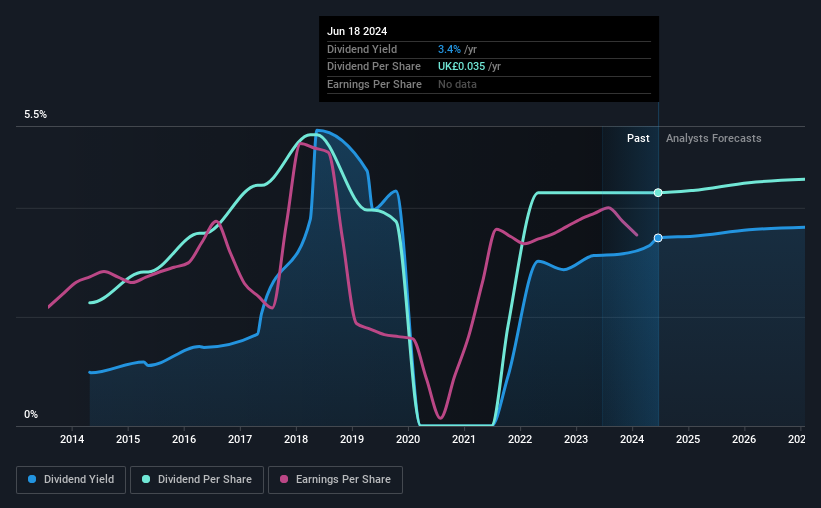Click the blue Dividend Yield legend dot
Viewport: 821px width, 508px height.
[x=32, y=479]
